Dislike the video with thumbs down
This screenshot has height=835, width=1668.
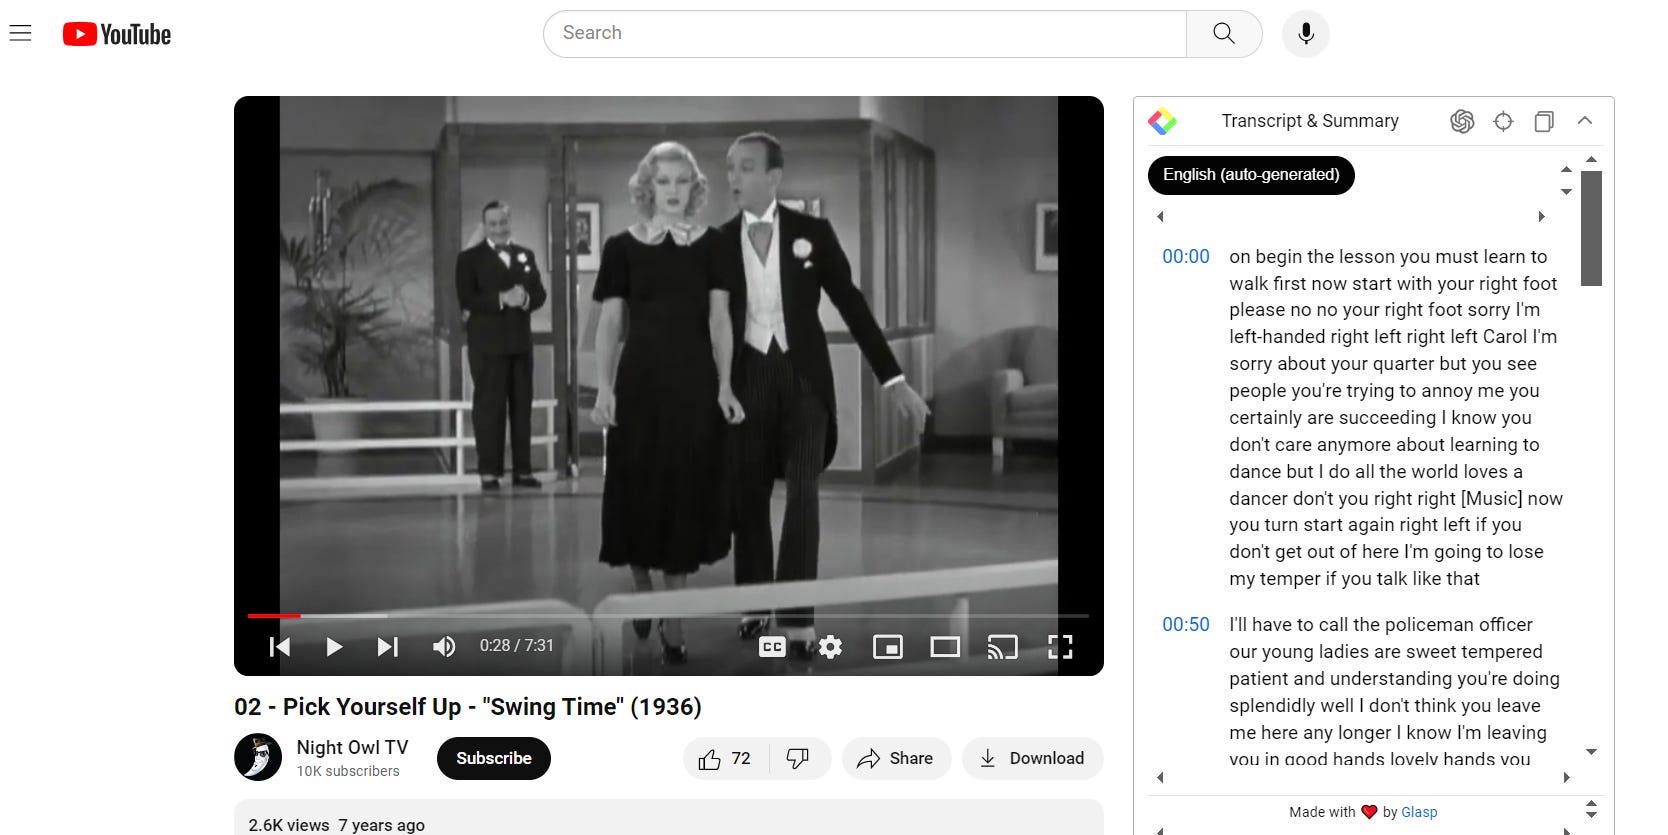(798, 759)
